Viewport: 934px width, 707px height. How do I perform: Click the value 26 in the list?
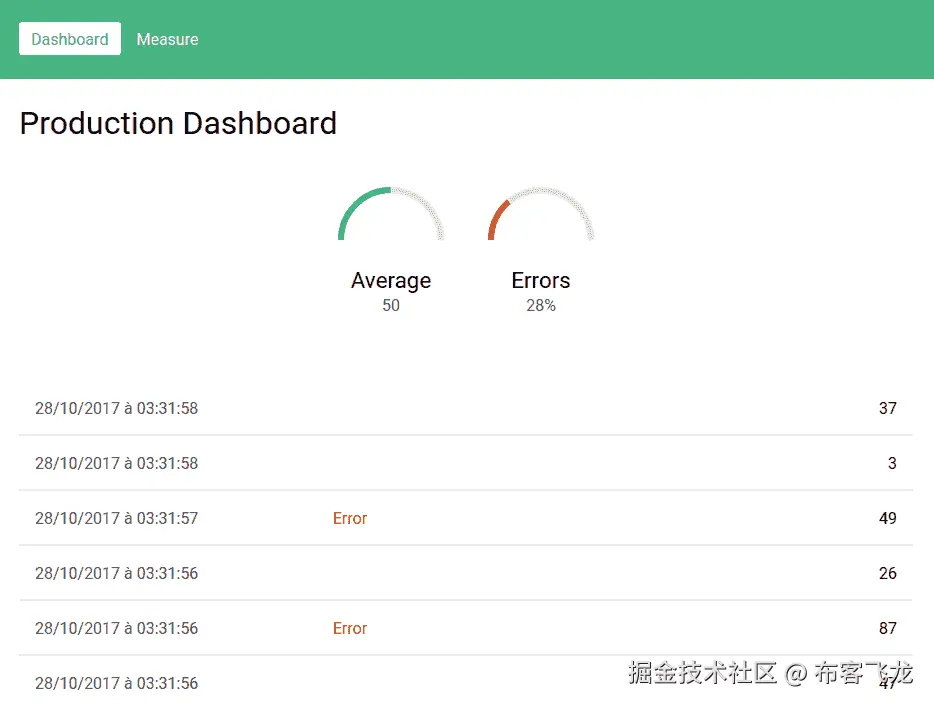pos(888,573)
